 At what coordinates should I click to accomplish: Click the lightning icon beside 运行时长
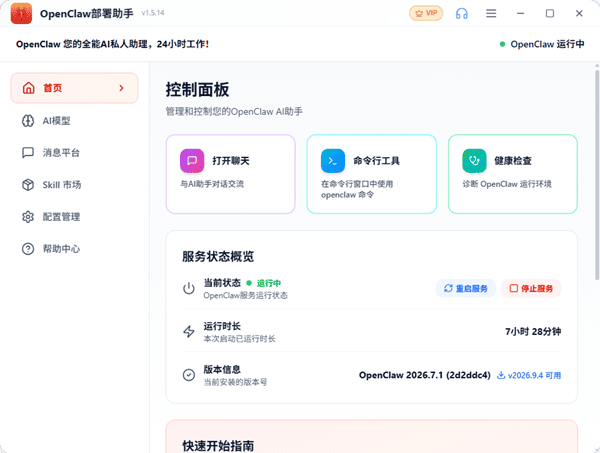(x=189, y=331)
